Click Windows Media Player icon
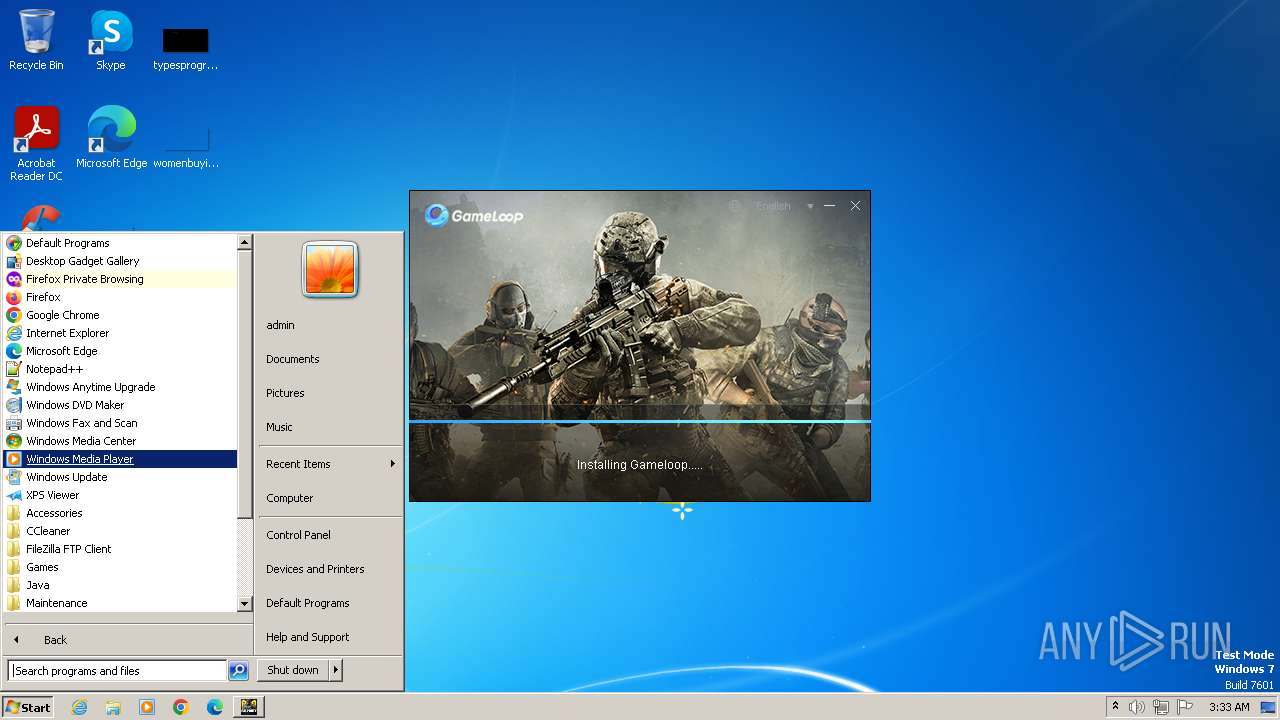Screen dimensions: 1280x720 click(x=14, y=459)
